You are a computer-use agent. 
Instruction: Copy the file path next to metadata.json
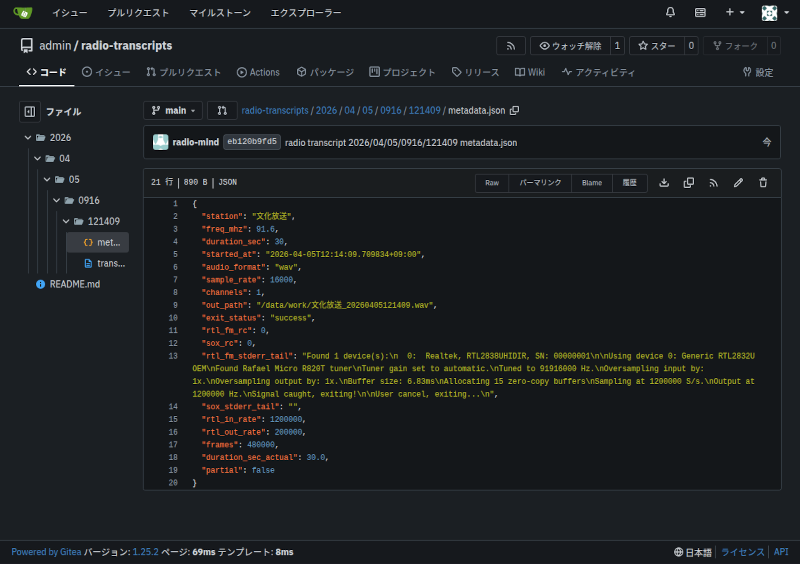coord(515,110)
